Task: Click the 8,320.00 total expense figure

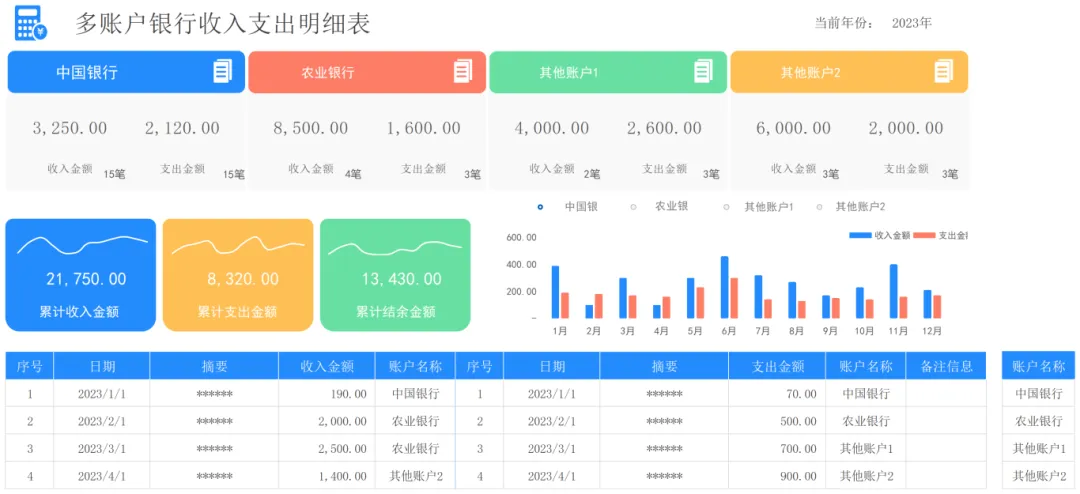Action: point(243,279)
